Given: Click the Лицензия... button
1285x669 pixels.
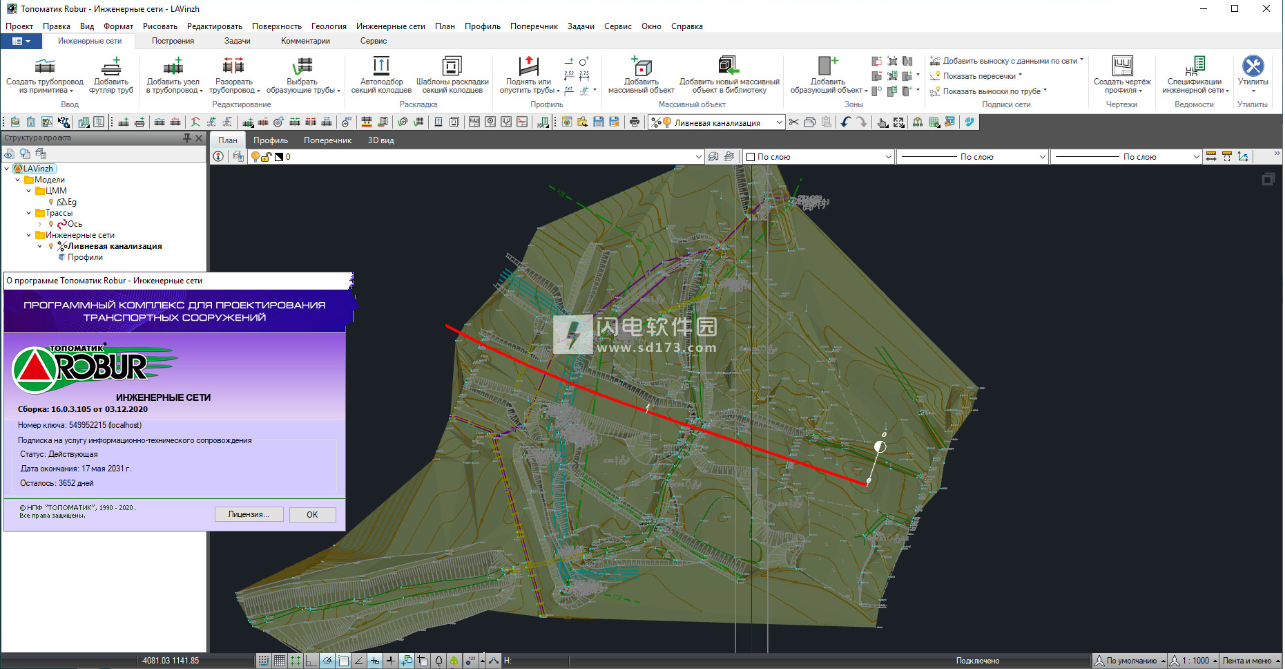Looking at the screenshot, I should tap(249, 514).
